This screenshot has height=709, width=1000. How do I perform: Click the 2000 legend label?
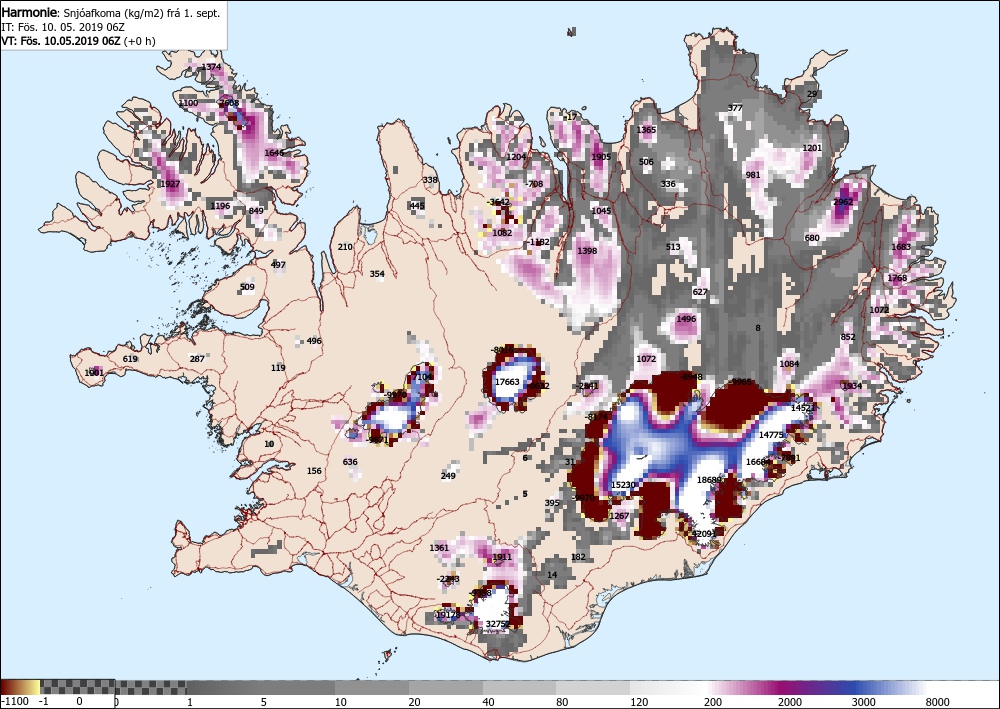coord(790,701)
